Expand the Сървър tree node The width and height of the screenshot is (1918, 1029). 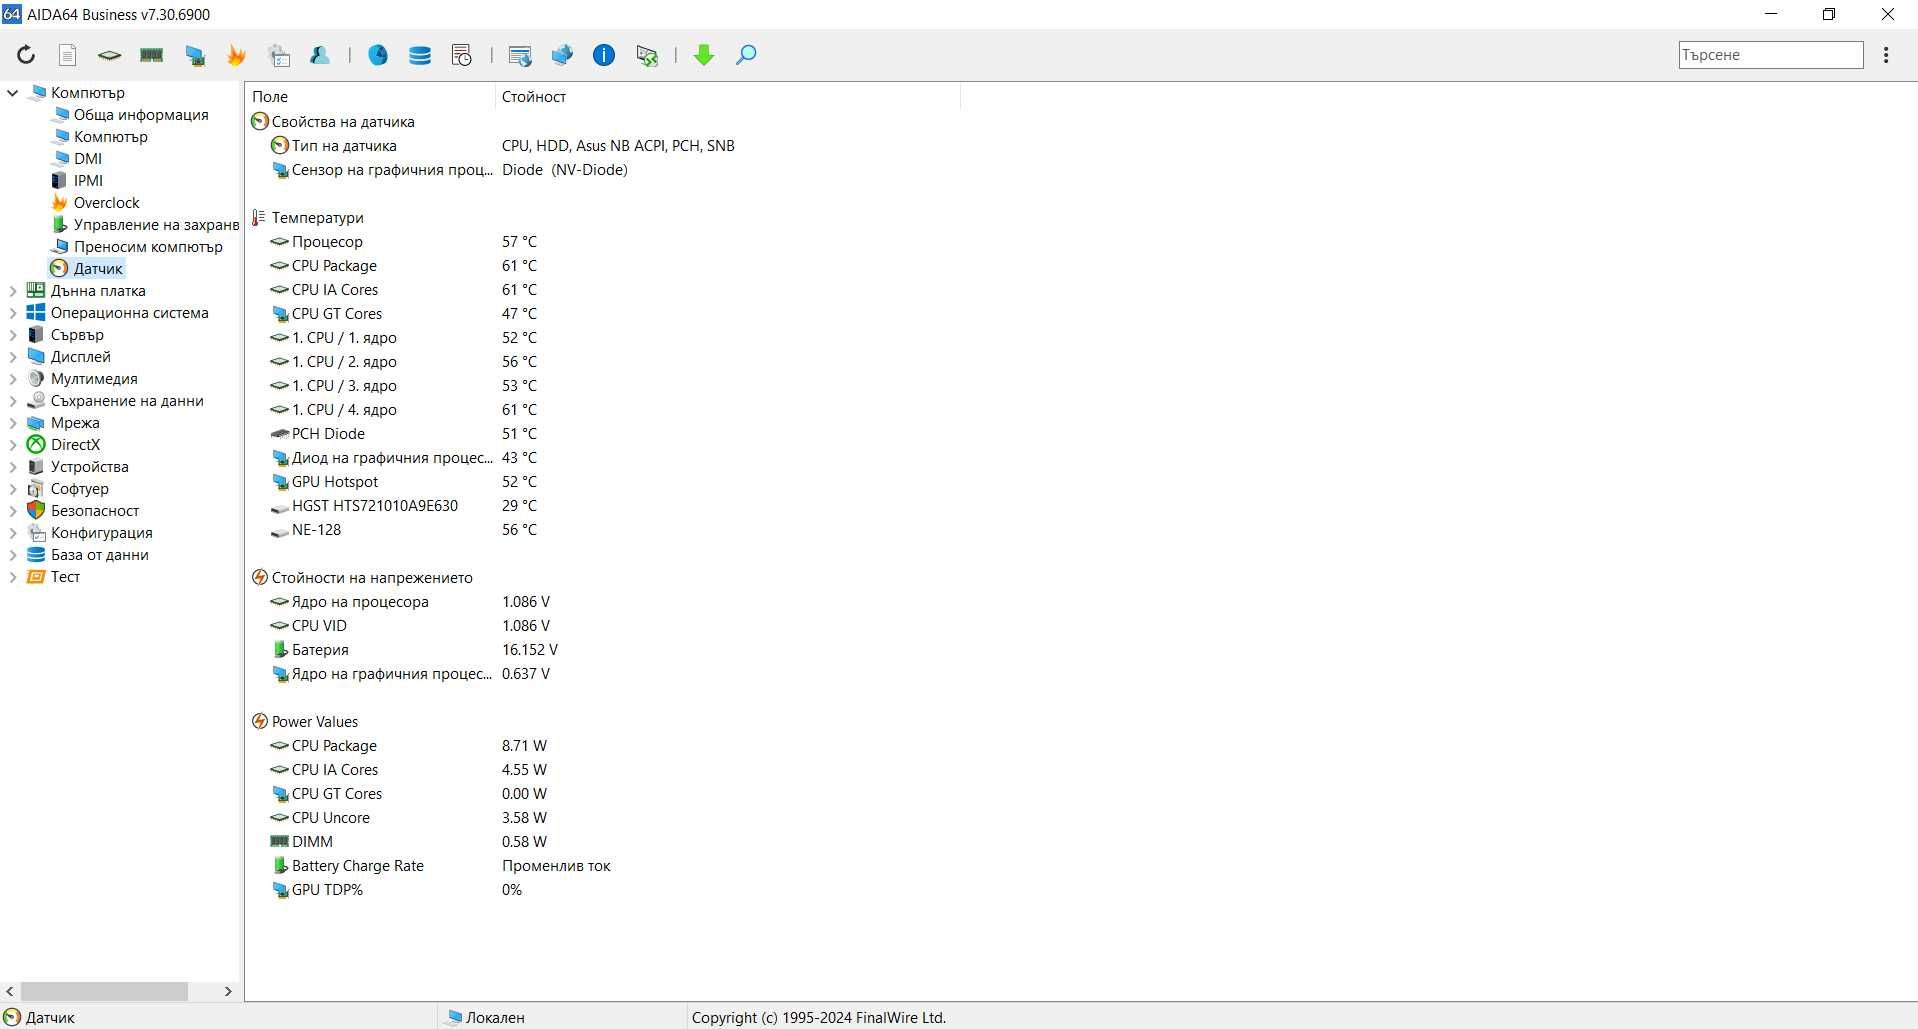[x=12, y=335]
